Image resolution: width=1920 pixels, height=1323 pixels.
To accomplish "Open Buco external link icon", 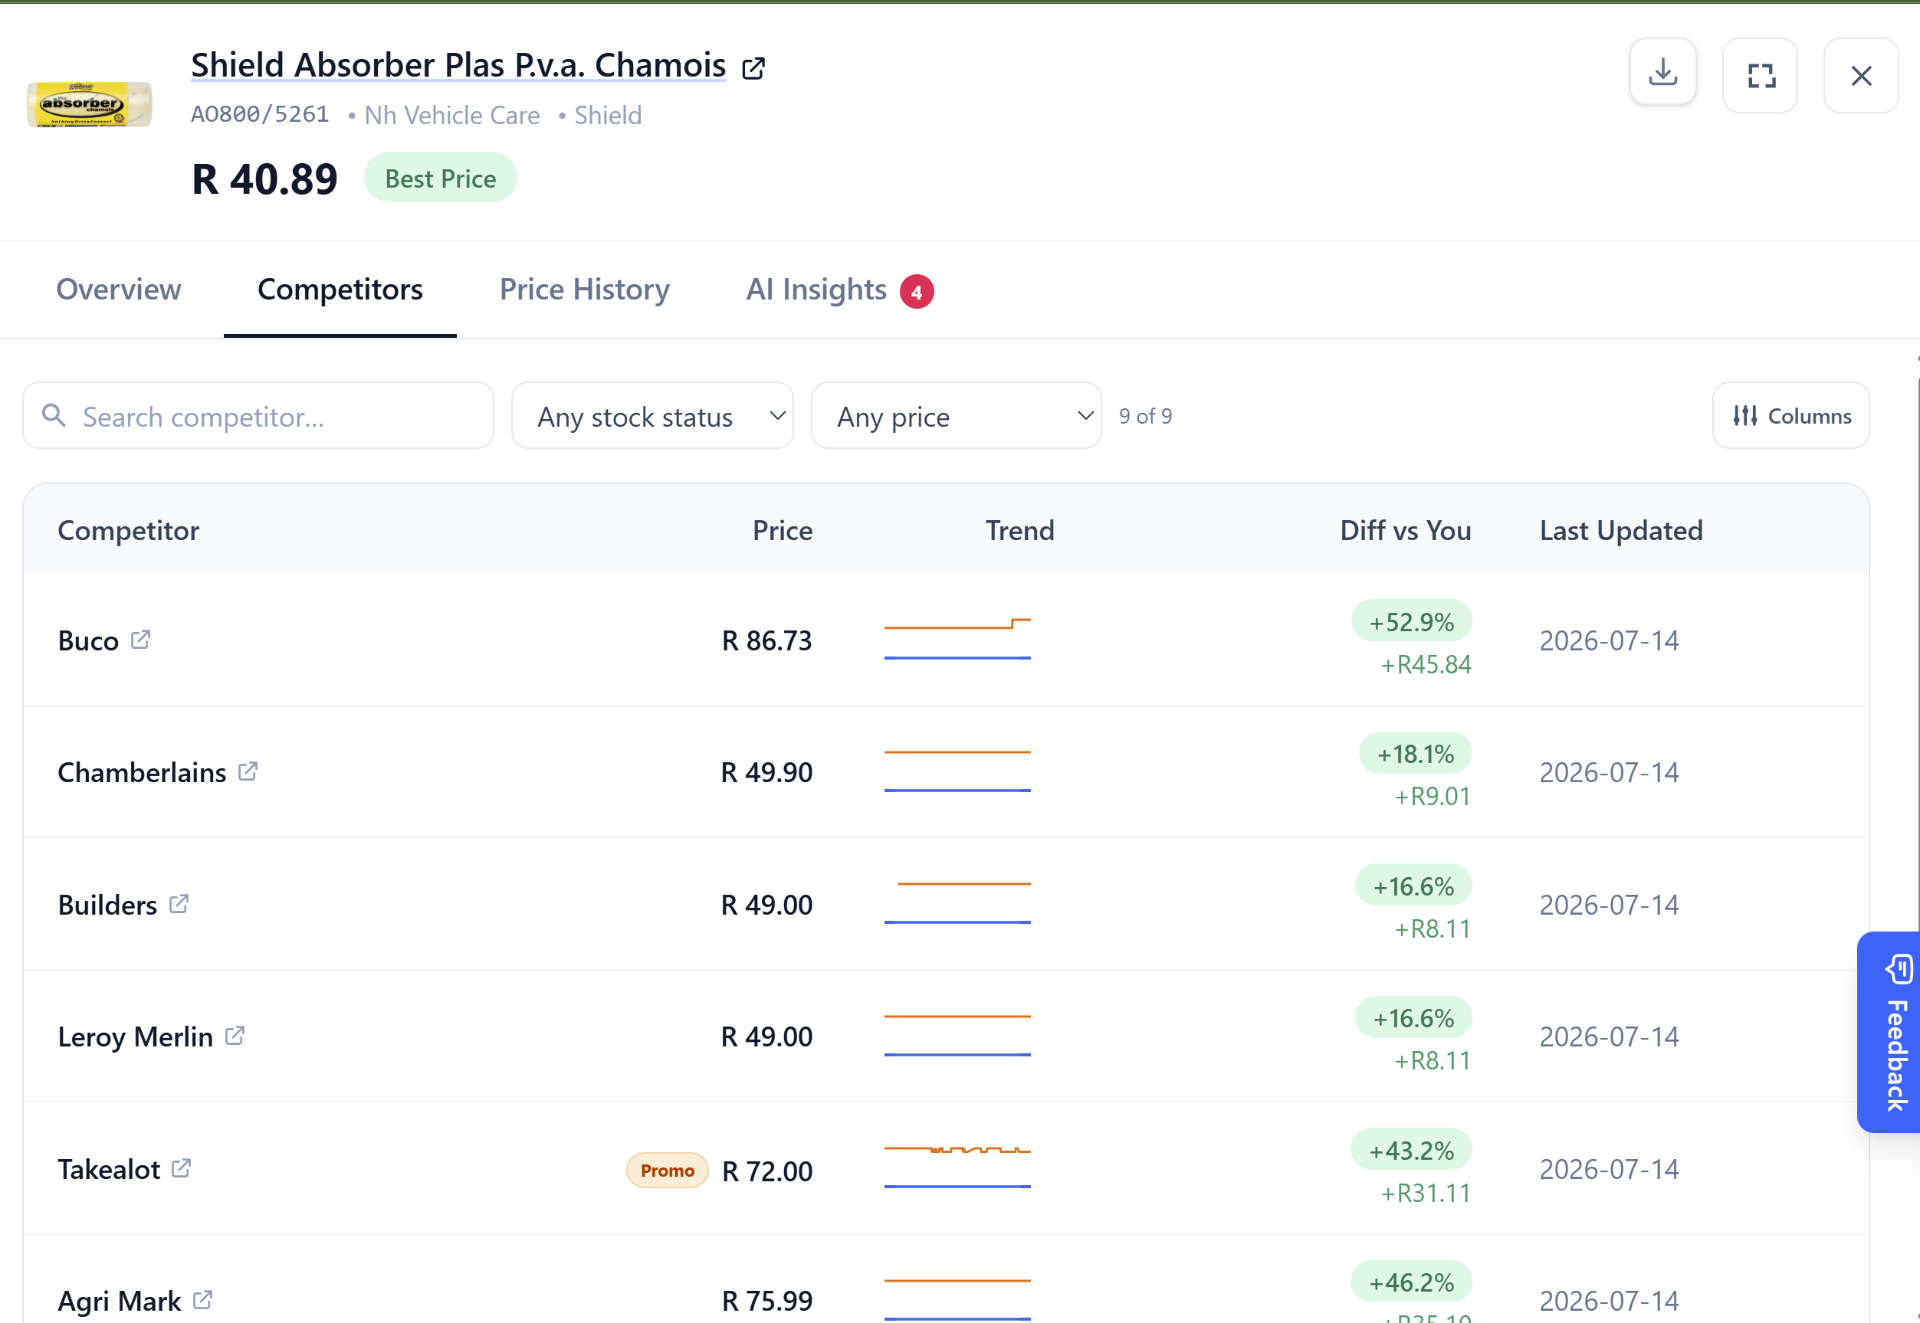I will (140, 639).
